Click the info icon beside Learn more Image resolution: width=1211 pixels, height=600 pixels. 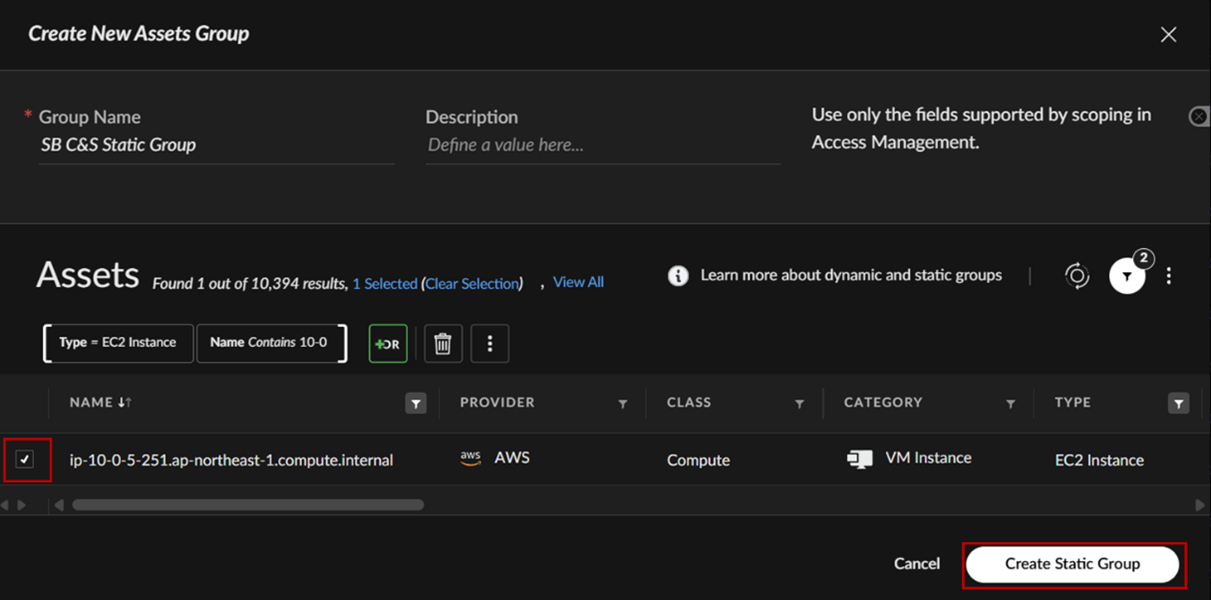[678, 276]
